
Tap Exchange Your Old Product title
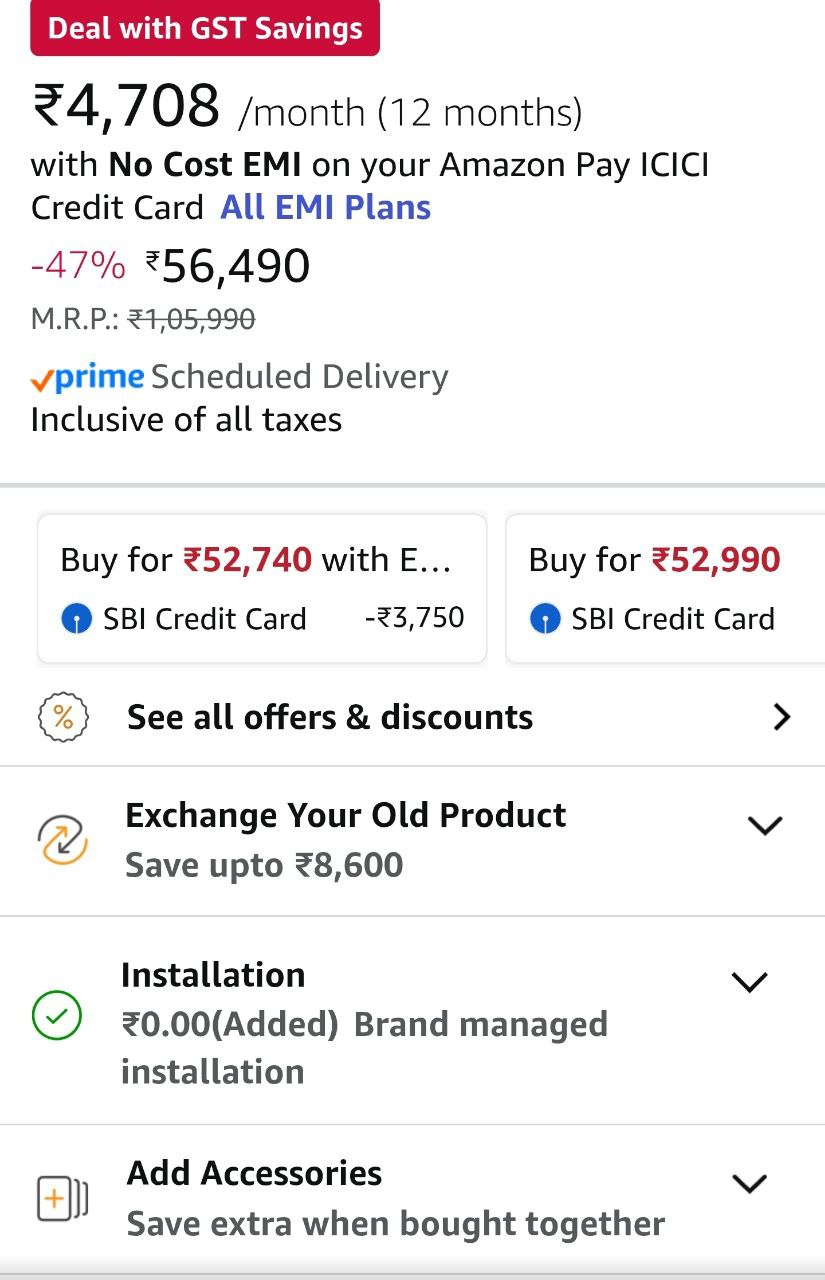[x=345, y=815]
